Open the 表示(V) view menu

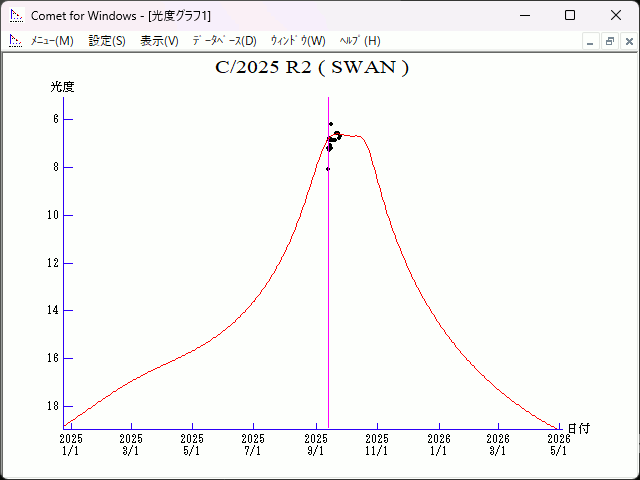[159, 41]
